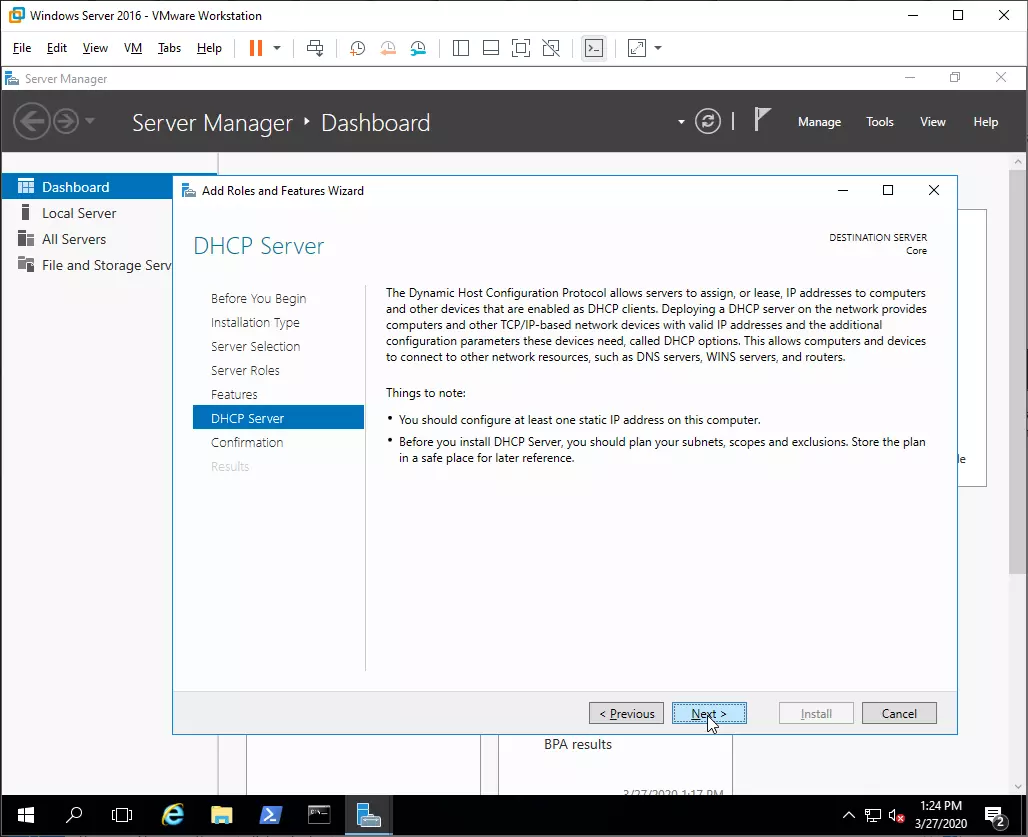Image resolution: width=1028 pixels, height=837 pixels.
Task: Open Task View on the taskbar
Action: (122, 815)
